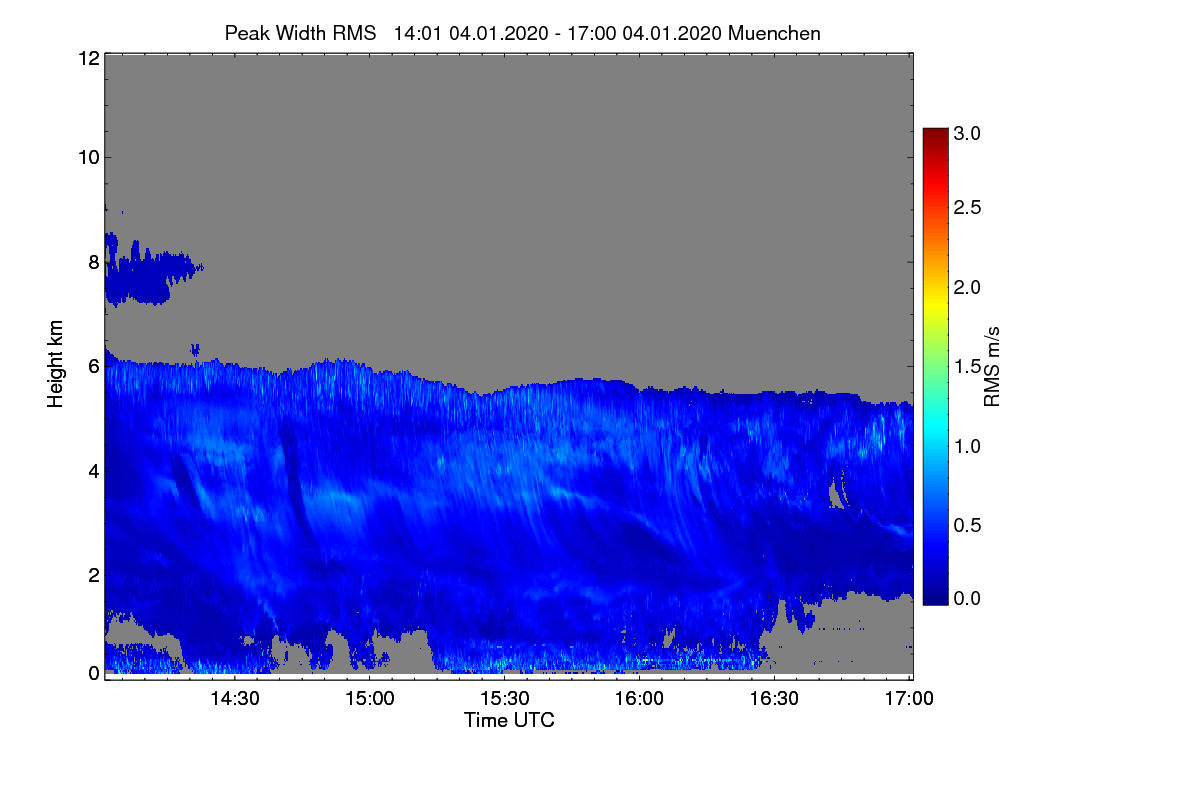The image size is (1200, 800).
Task: Click the 15:30 time tick label
Action: click(505, 698)
